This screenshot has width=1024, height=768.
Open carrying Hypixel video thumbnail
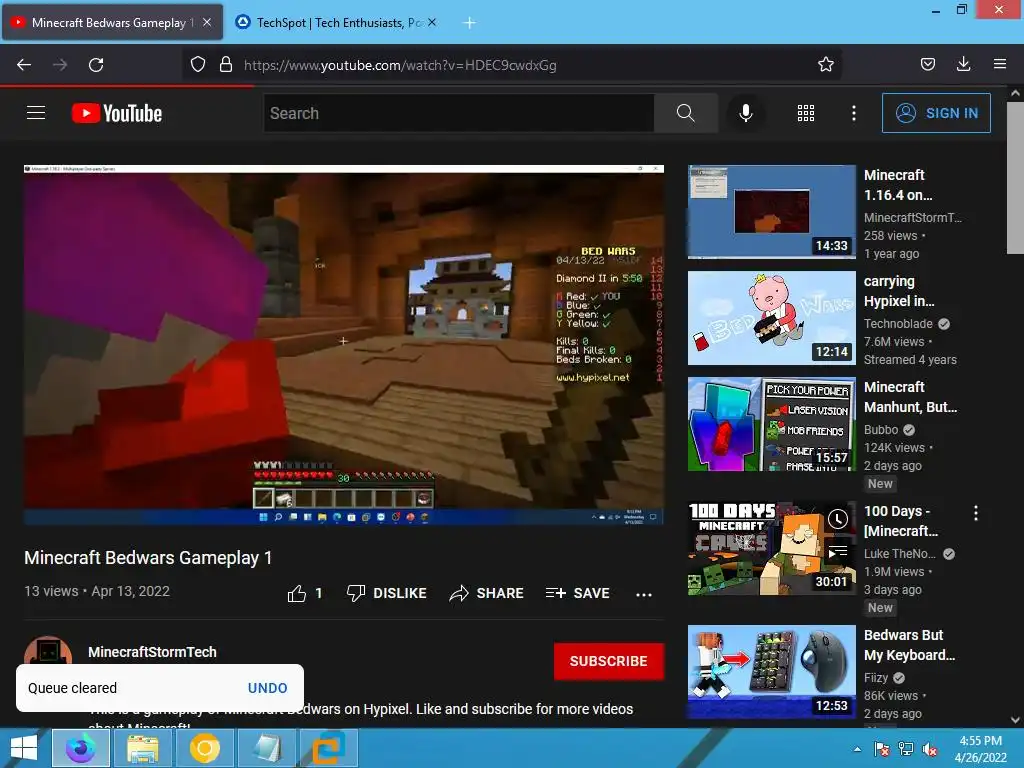pyautogui.click(x=771, y=318)
